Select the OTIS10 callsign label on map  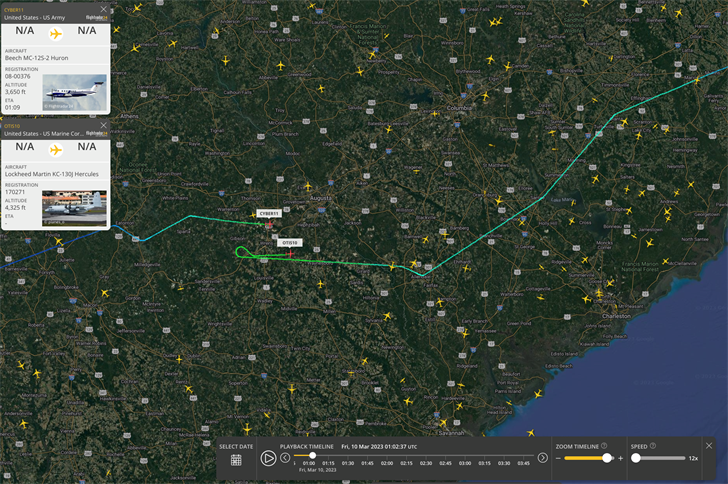click(x=290, y=242)
